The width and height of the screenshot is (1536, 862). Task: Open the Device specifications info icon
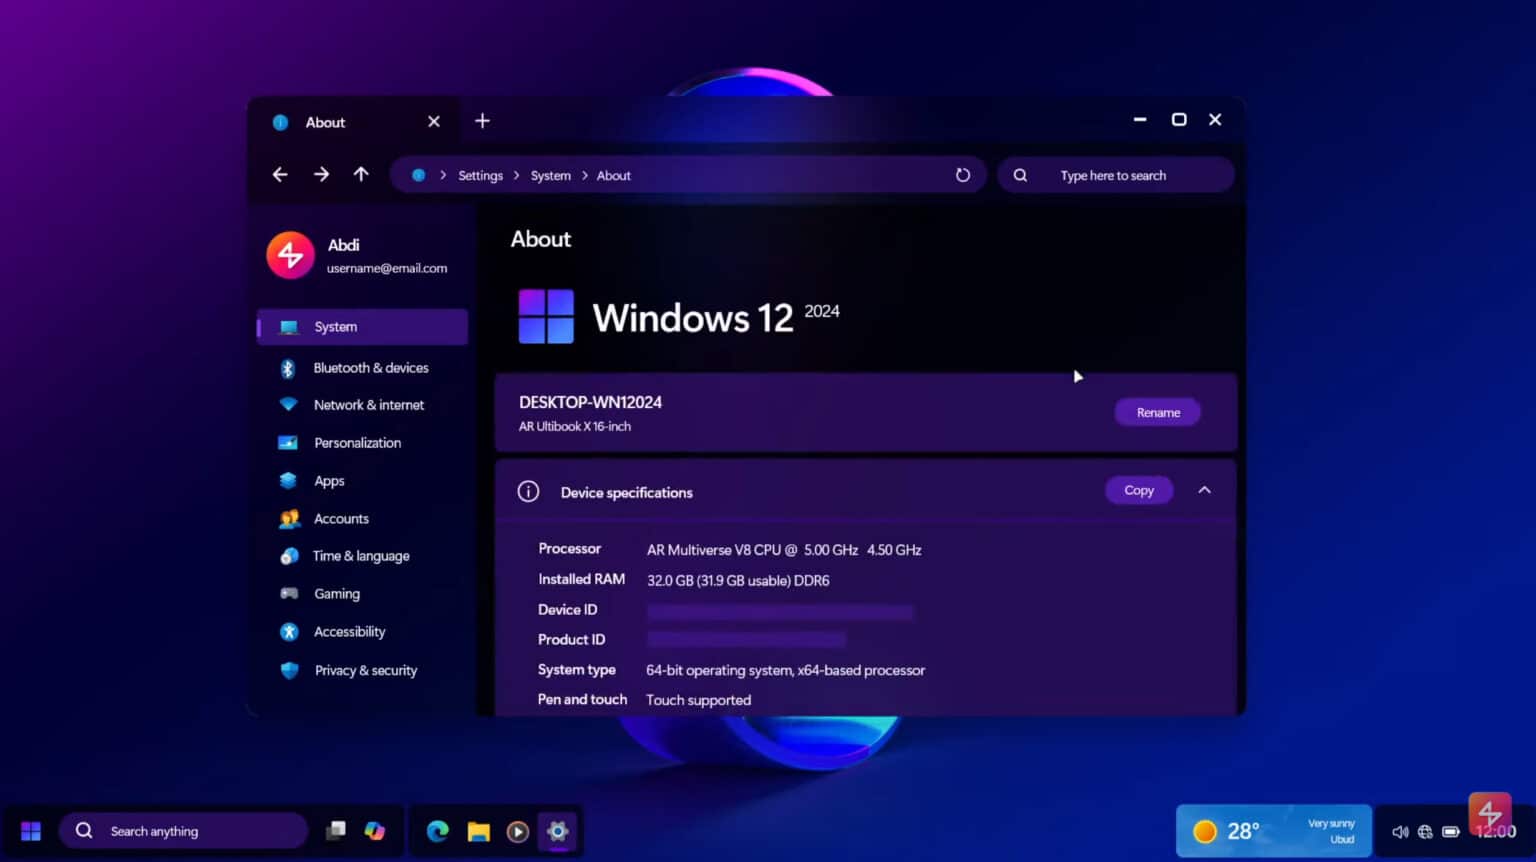point(528,491)
